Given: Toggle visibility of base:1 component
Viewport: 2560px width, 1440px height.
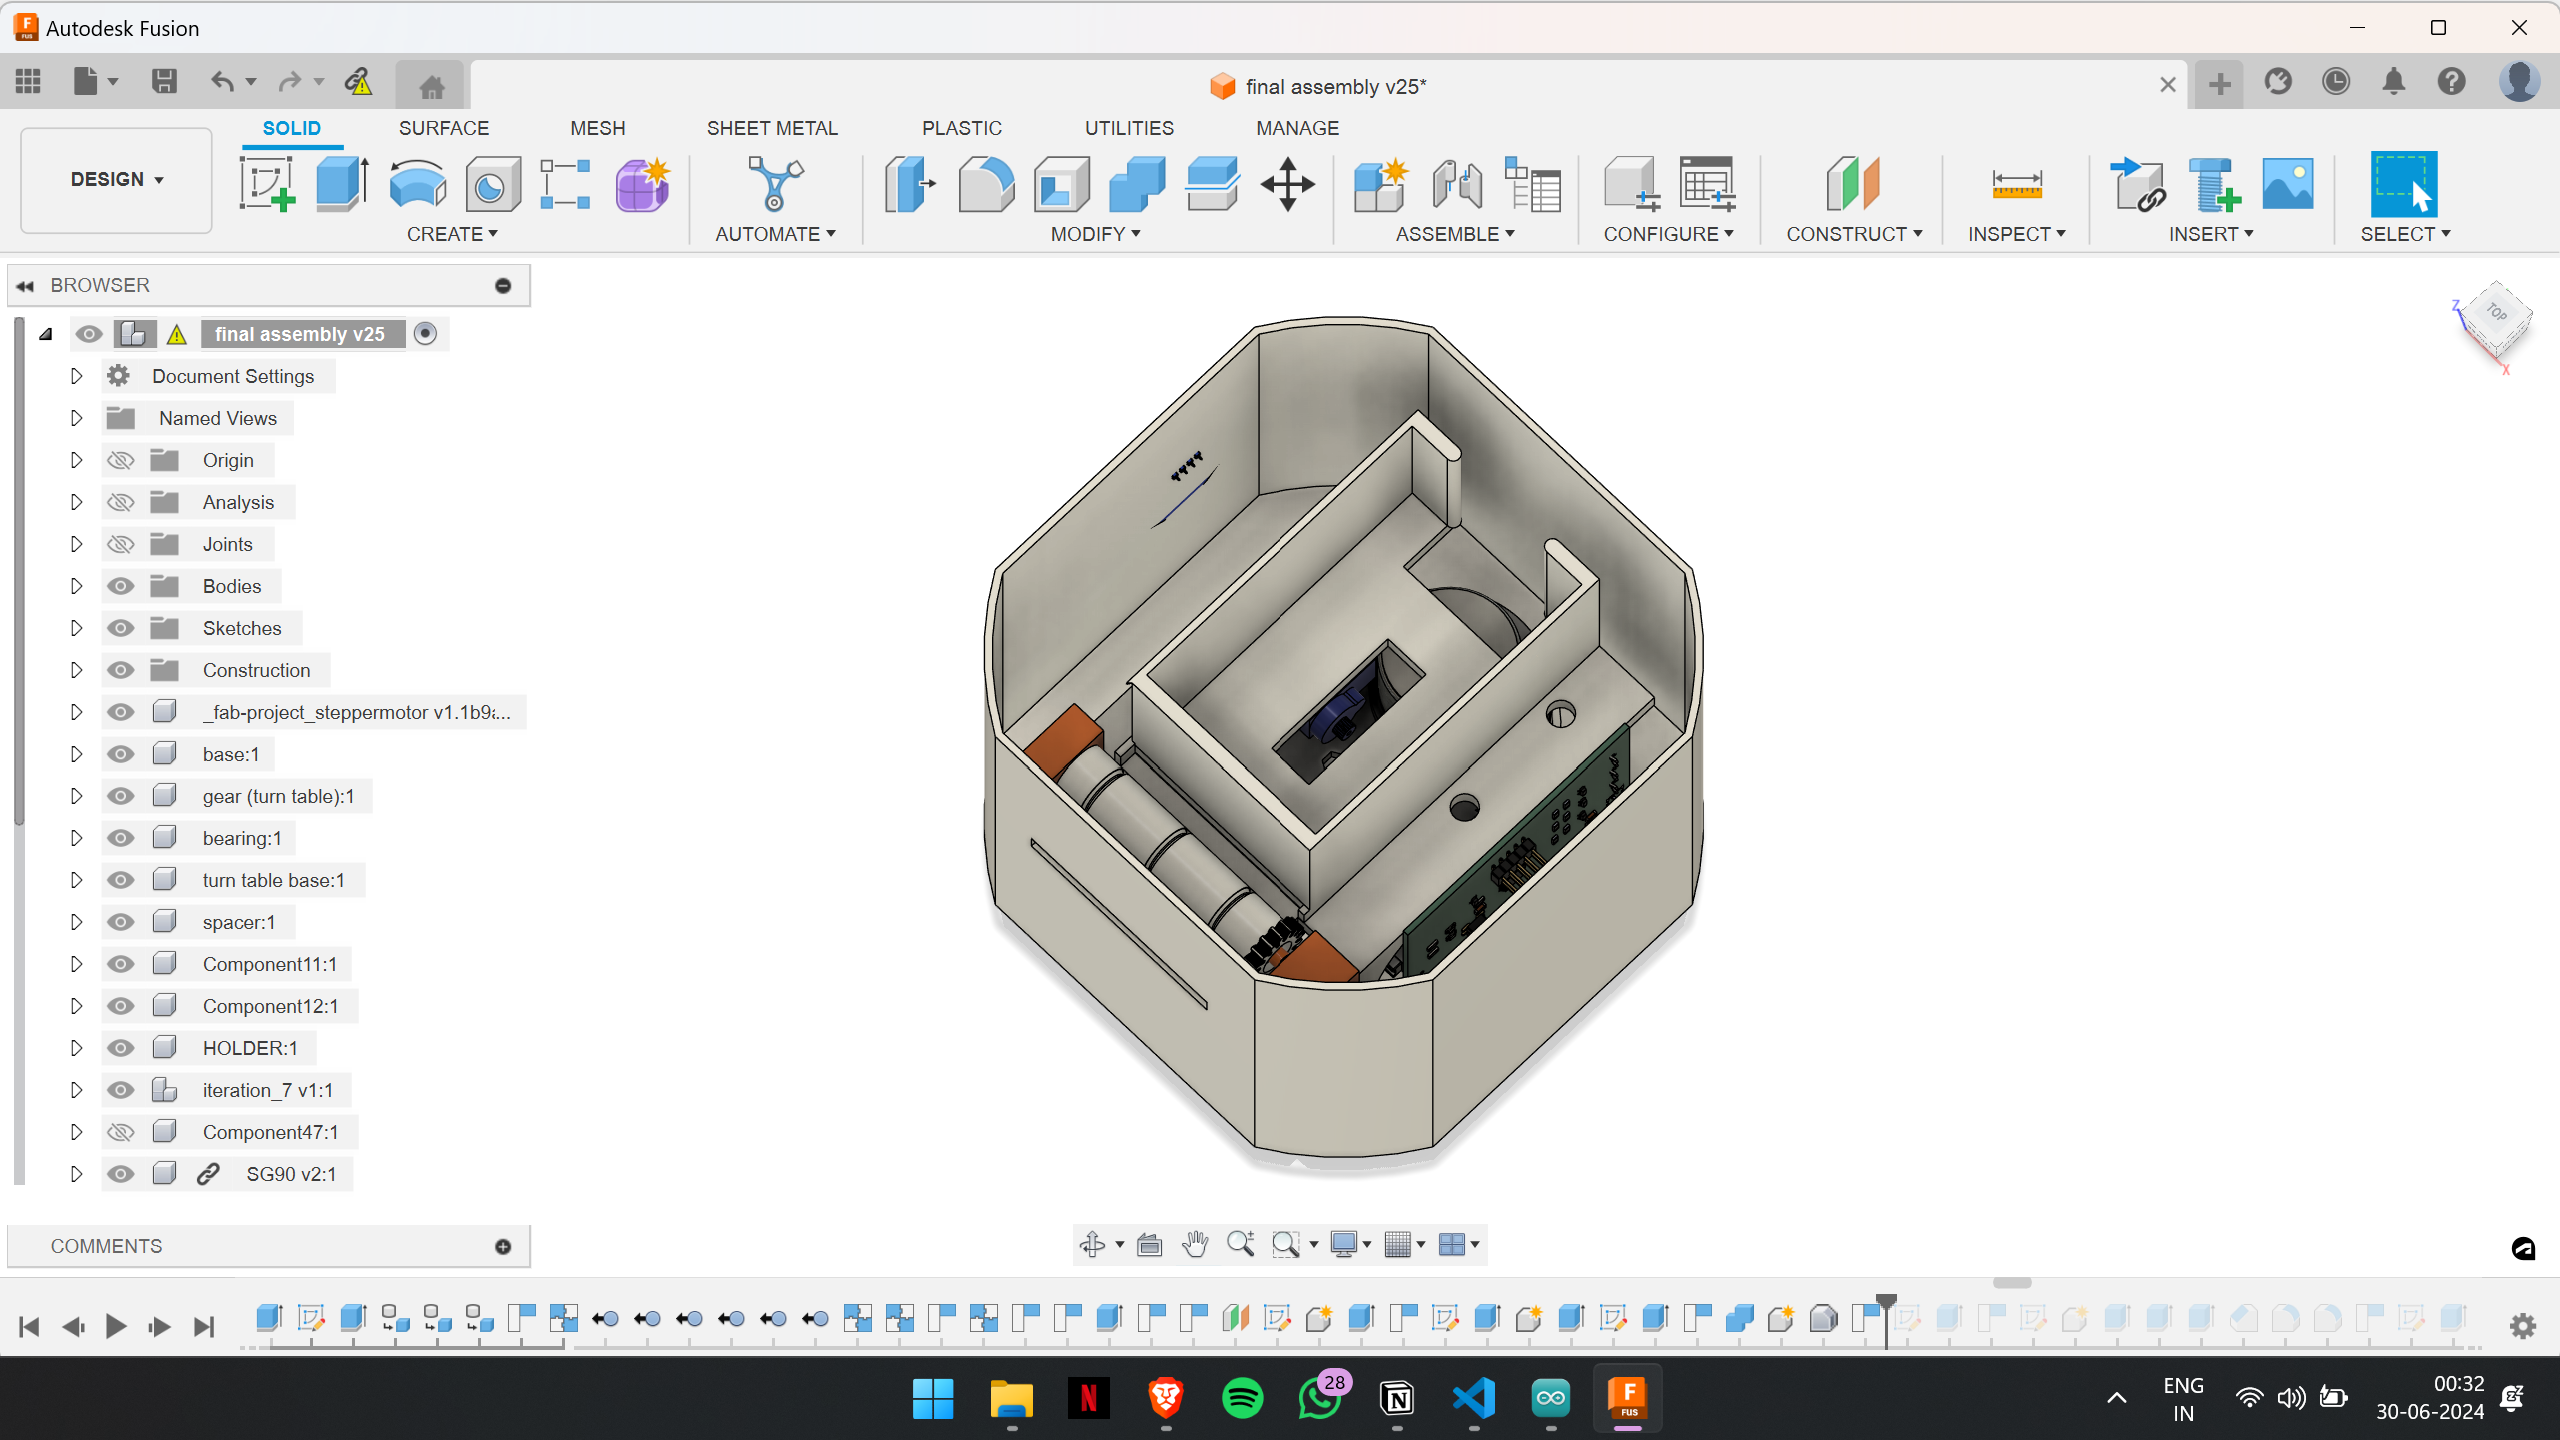Looking at the screenshot, I should (x=121, y=754).
